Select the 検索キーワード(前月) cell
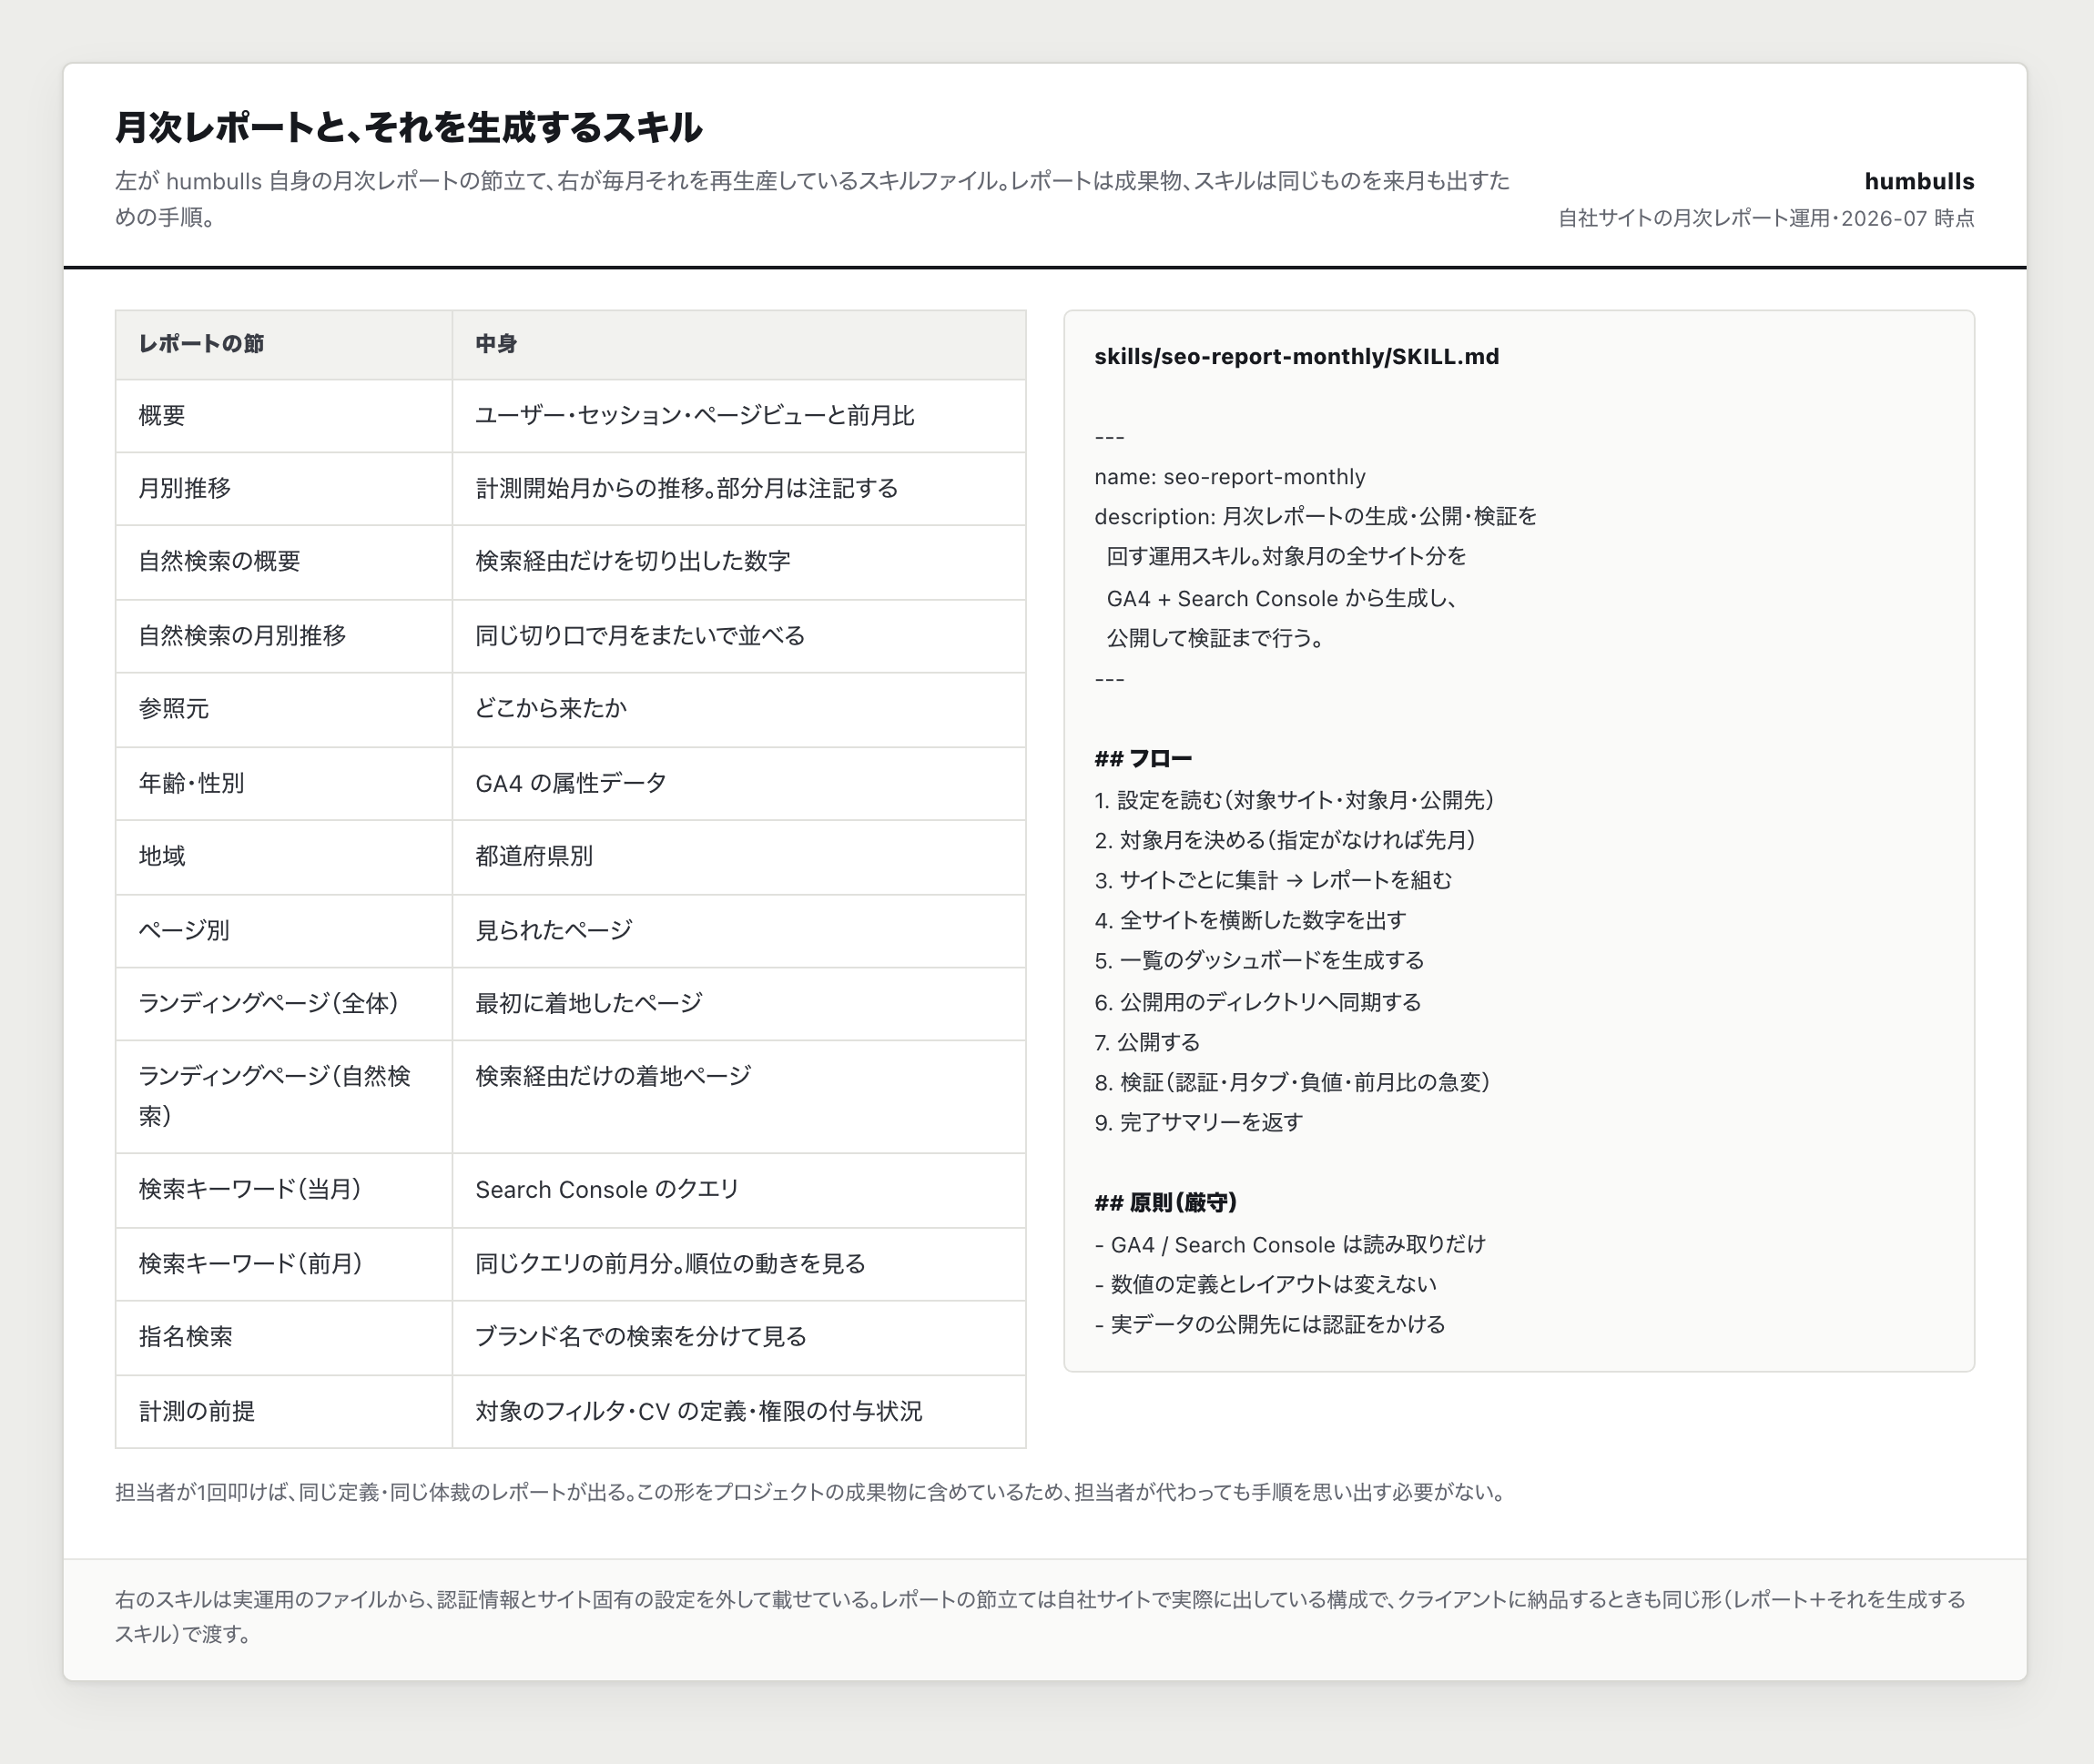The height and width of the screenshot is (1764, 2094). point(284,1264)
